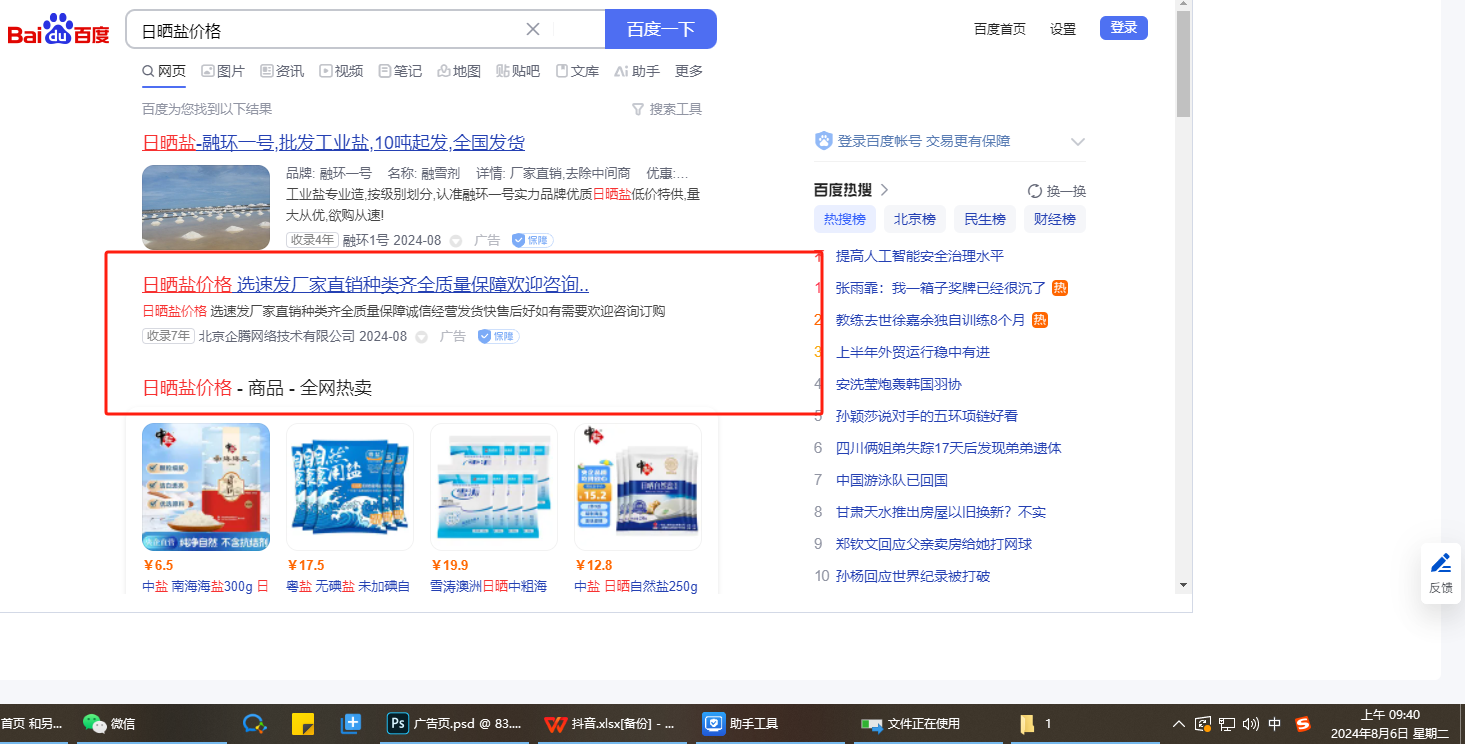The image size is (1465, 744).
Task: Open the Ai 助手 tab
Action: pyautogui.click(x=637, y=71)
